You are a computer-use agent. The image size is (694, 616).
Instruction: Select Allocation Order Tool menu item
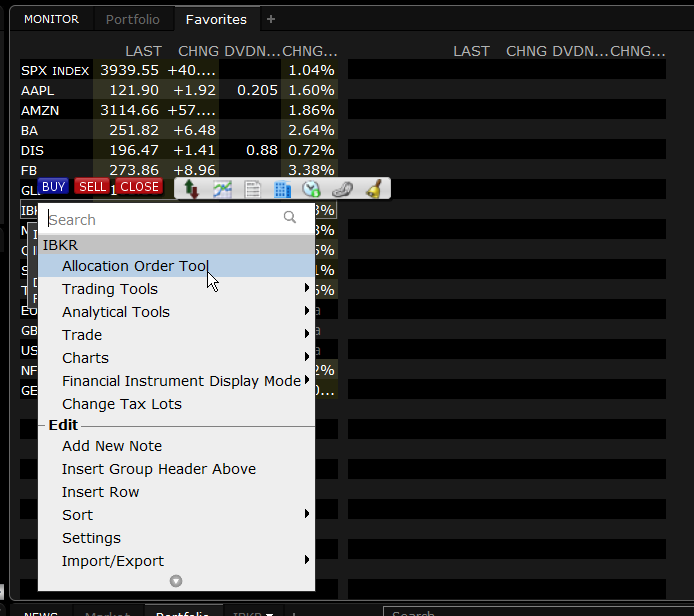[176, 266]
